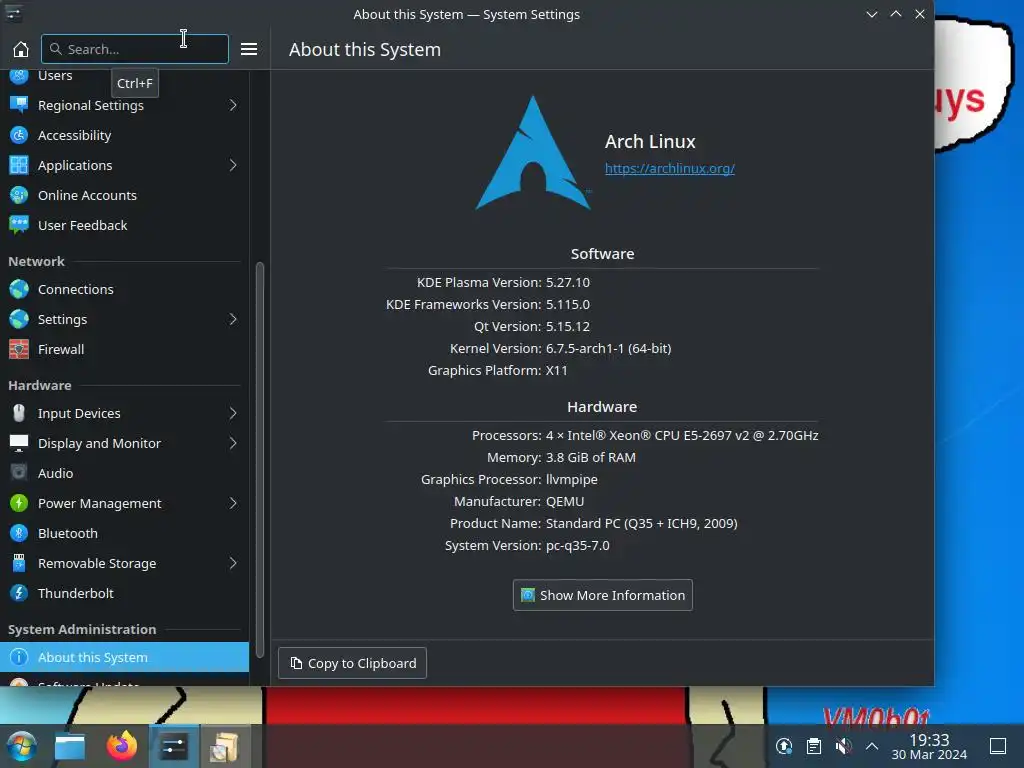
Task: Select Accessibility in the sidebar
Action: (124, 135)
